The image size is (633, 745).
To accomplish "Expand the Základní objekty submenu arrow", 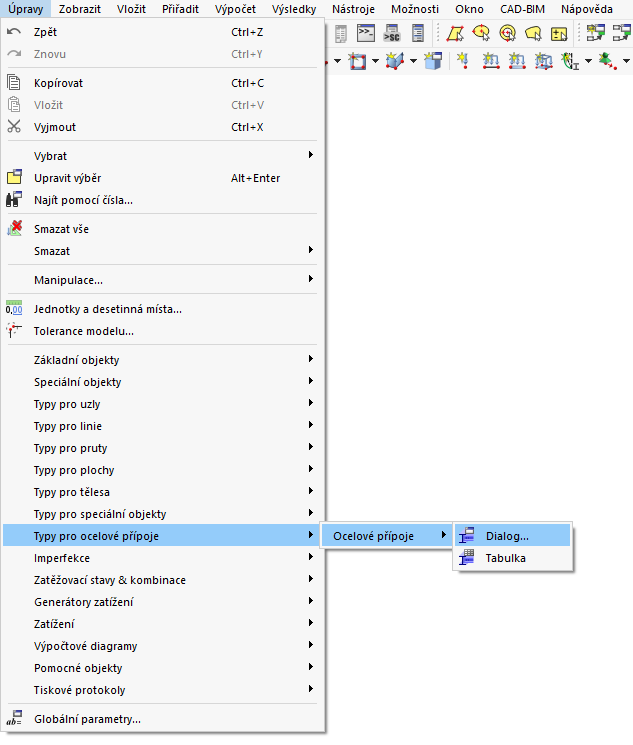I will coord(311,359).
